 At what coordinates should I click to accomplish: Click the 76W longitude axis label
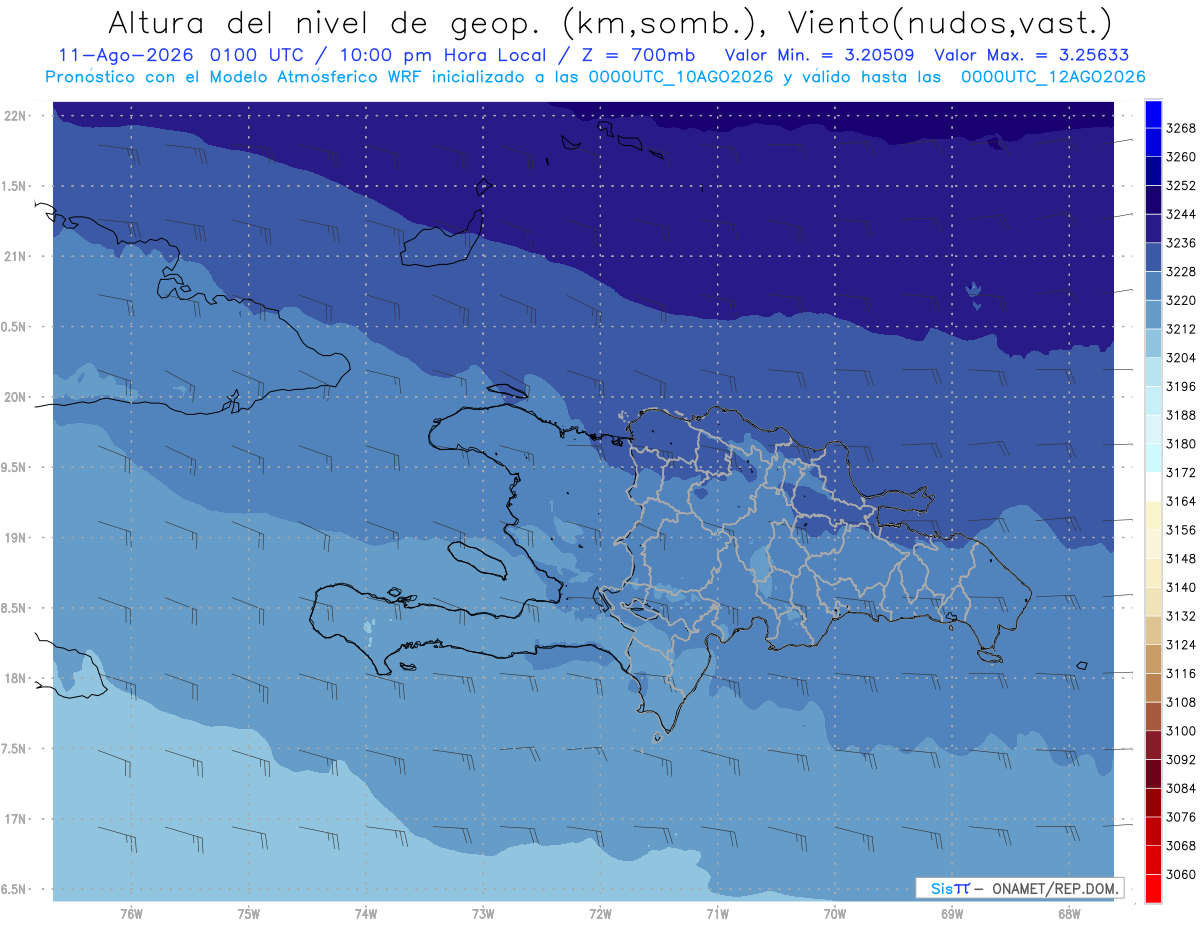(131, 914)
